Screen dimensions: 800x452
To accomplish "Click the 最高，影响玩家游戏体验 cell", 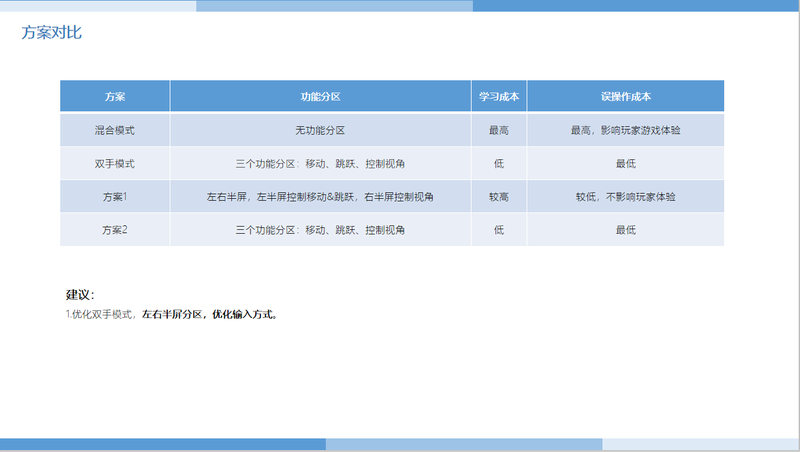I will (626, 130).
